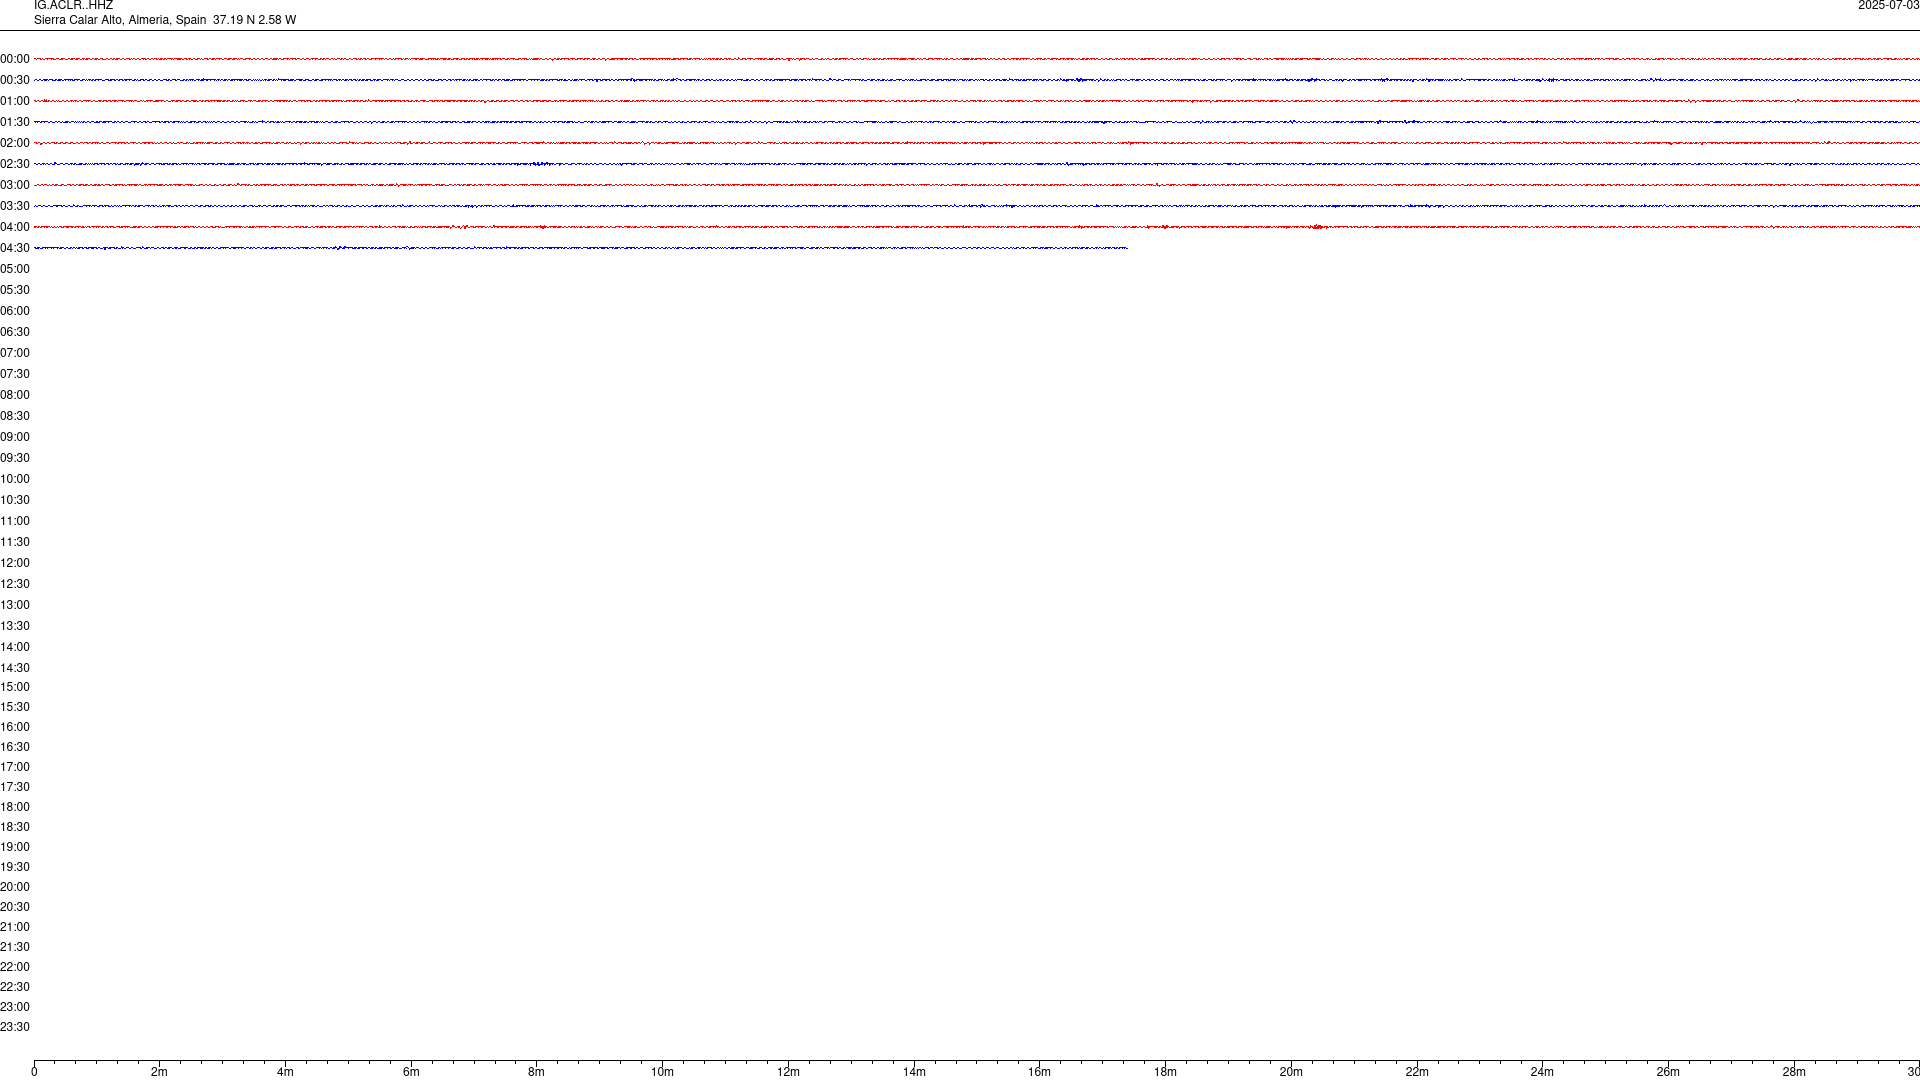The height and width of the screenshot is (1080, 1920).
Task: Click the 6m axis tick label
Action: coord(411,1072)
